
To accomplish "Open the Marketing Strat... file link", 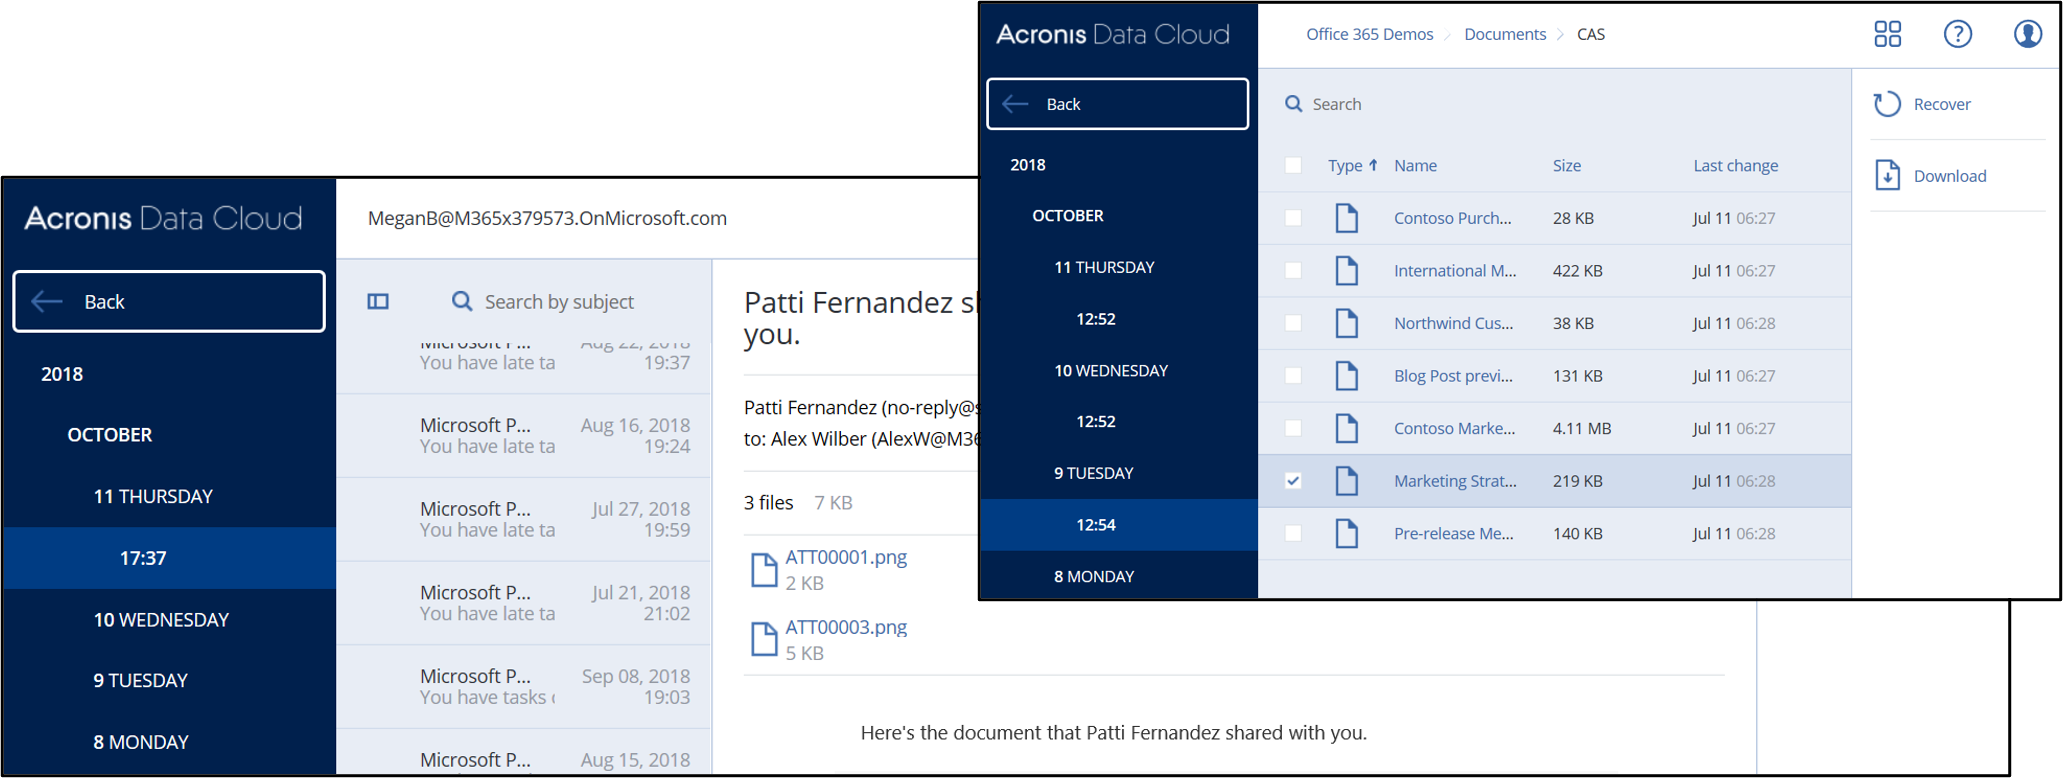I will (x=1455, y=481).
